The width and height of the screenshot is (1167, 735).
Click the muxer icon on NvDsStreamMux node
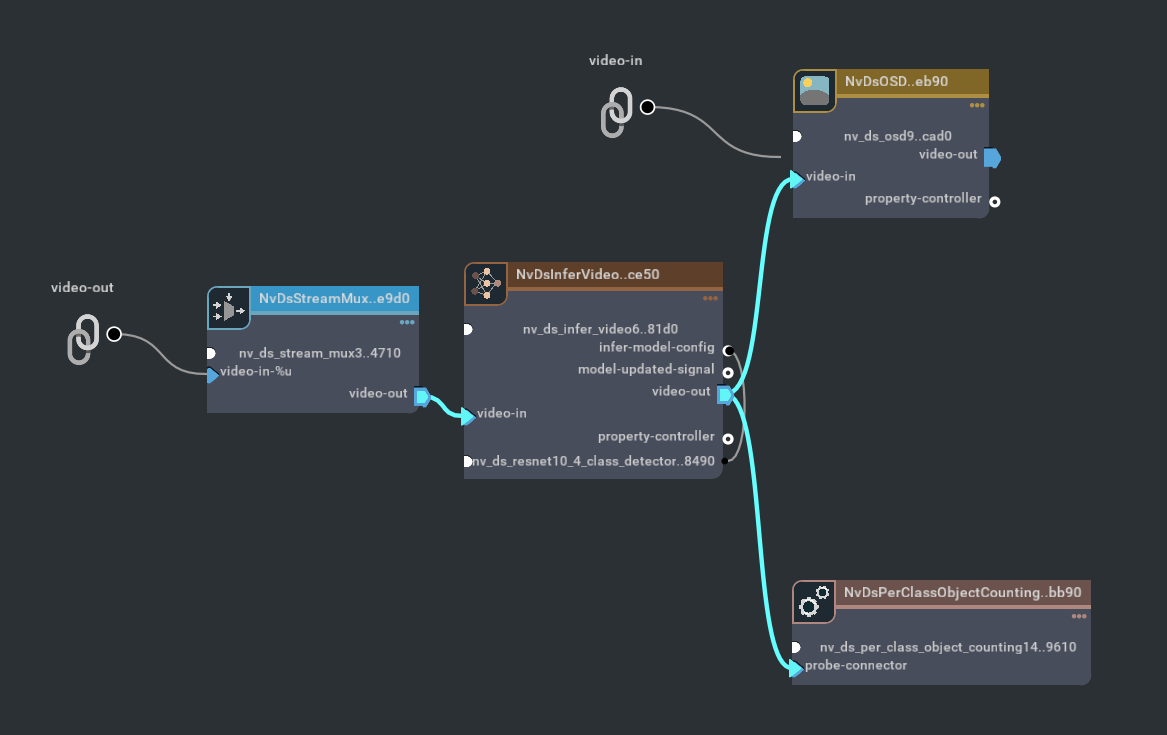pos(228,308)
